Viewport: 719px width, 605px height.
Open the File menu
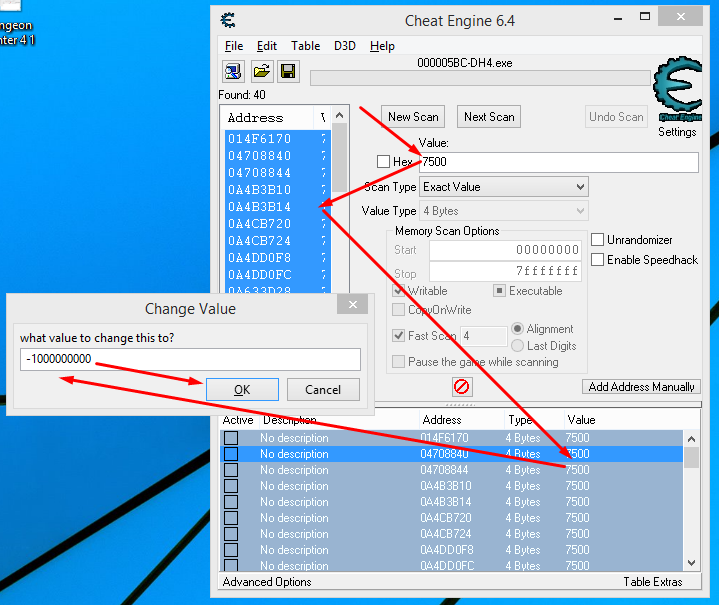(x=234, y=46)
